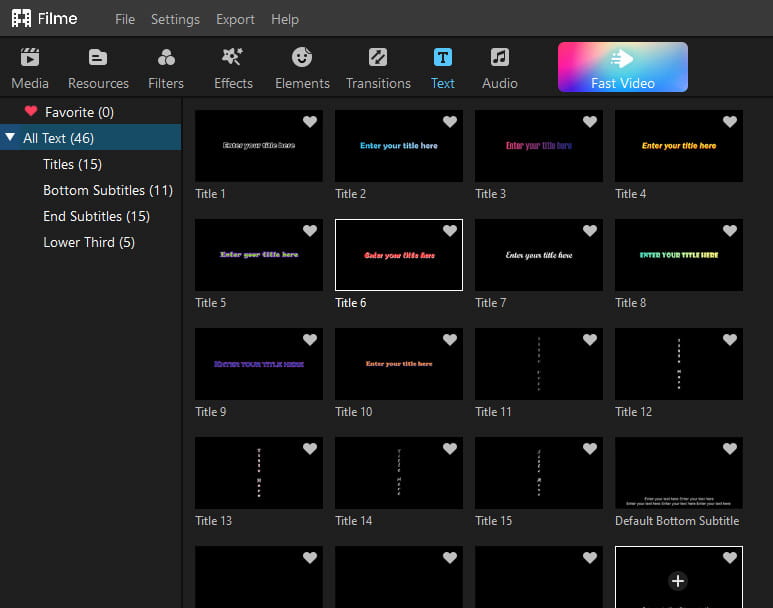The width and height of the screenshot is (773, 608).
Task: Open the Resources panel icon
Action: [98, 58]
